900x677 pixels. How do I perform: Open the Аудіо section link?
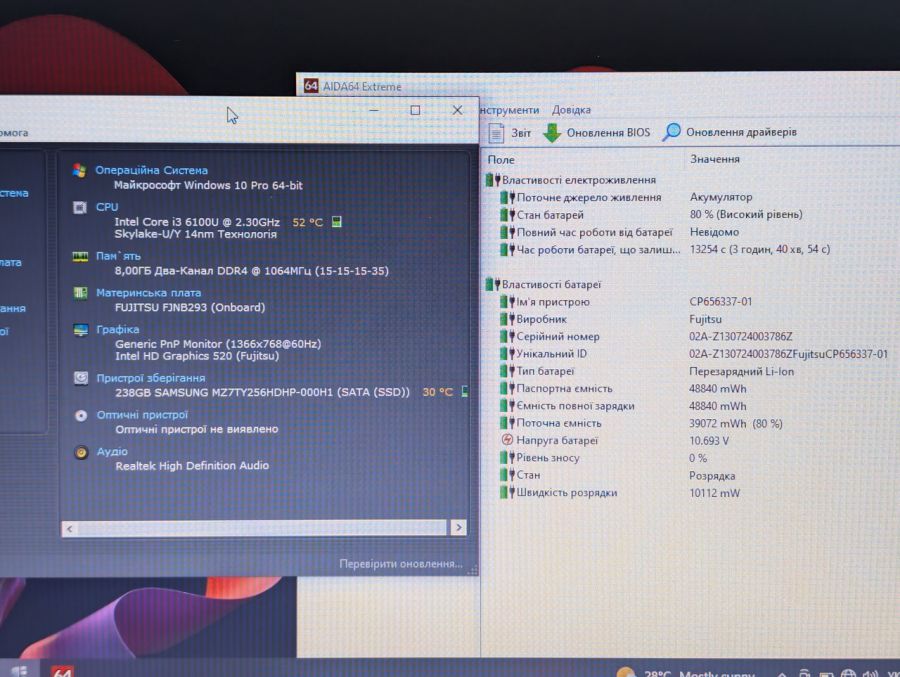[112, 451]
